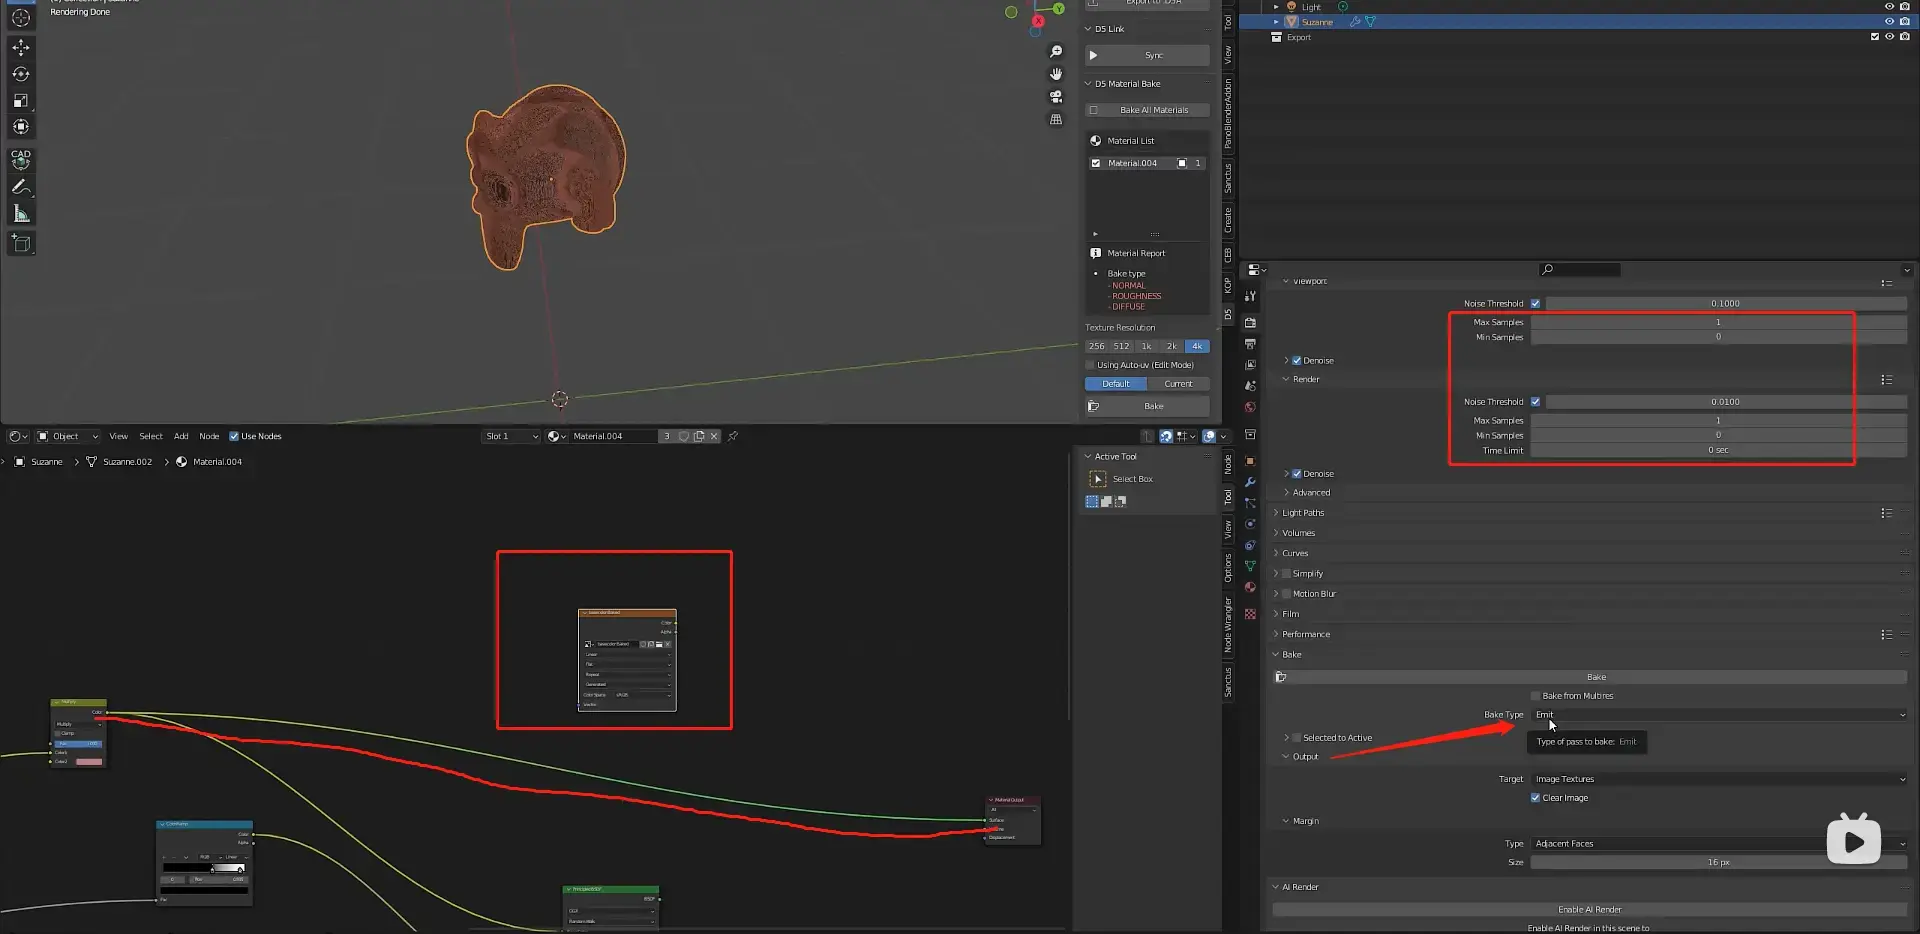Expand the Performance panel
Image resolution: width=1920 pixels, height=934 pixels.
coord(1306,634)
